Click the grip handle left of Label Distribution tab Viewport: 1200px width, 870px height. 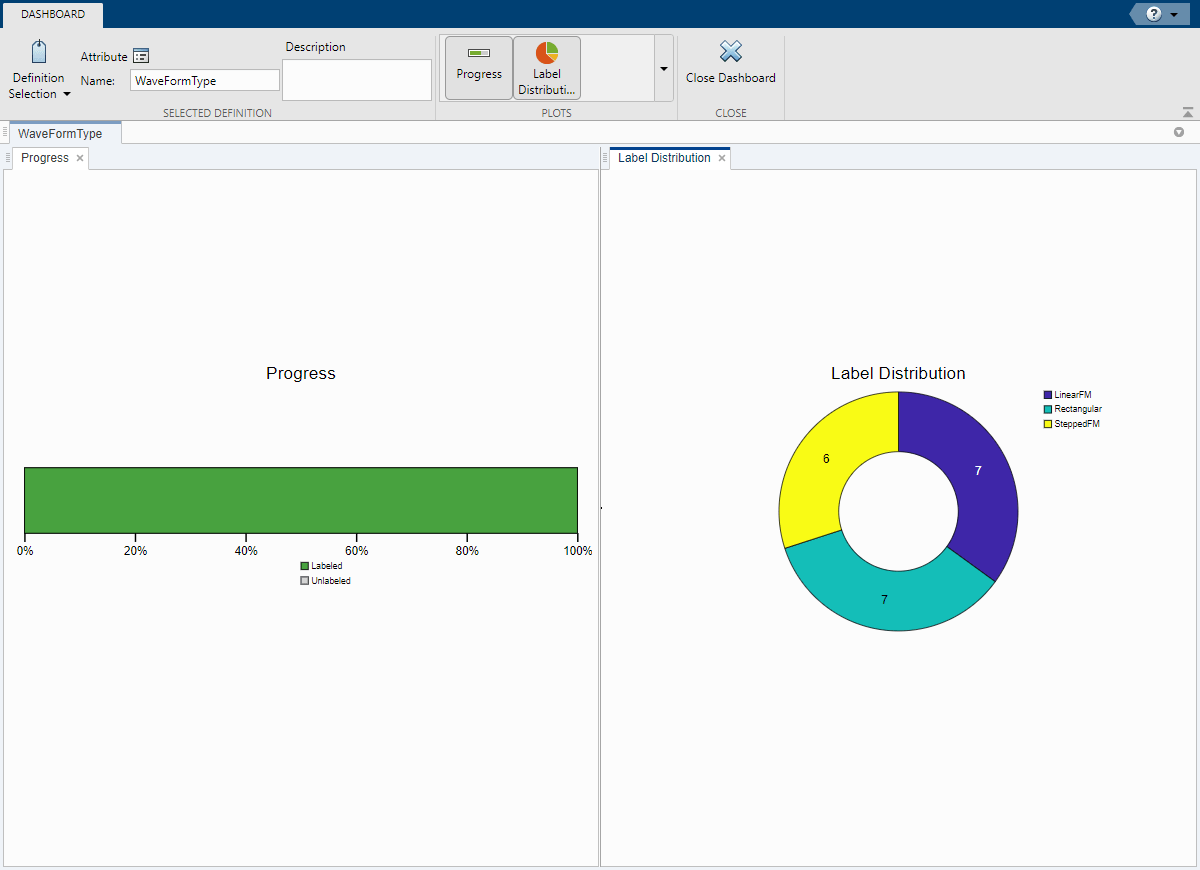click(x=604, y=158)
